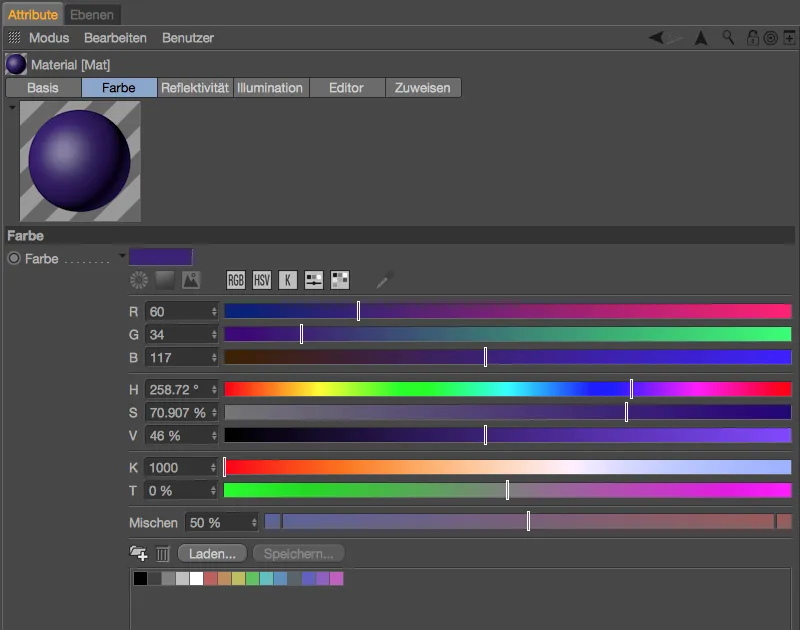
Task: Switch to the Attribute tab
Action: coord(33,15)
